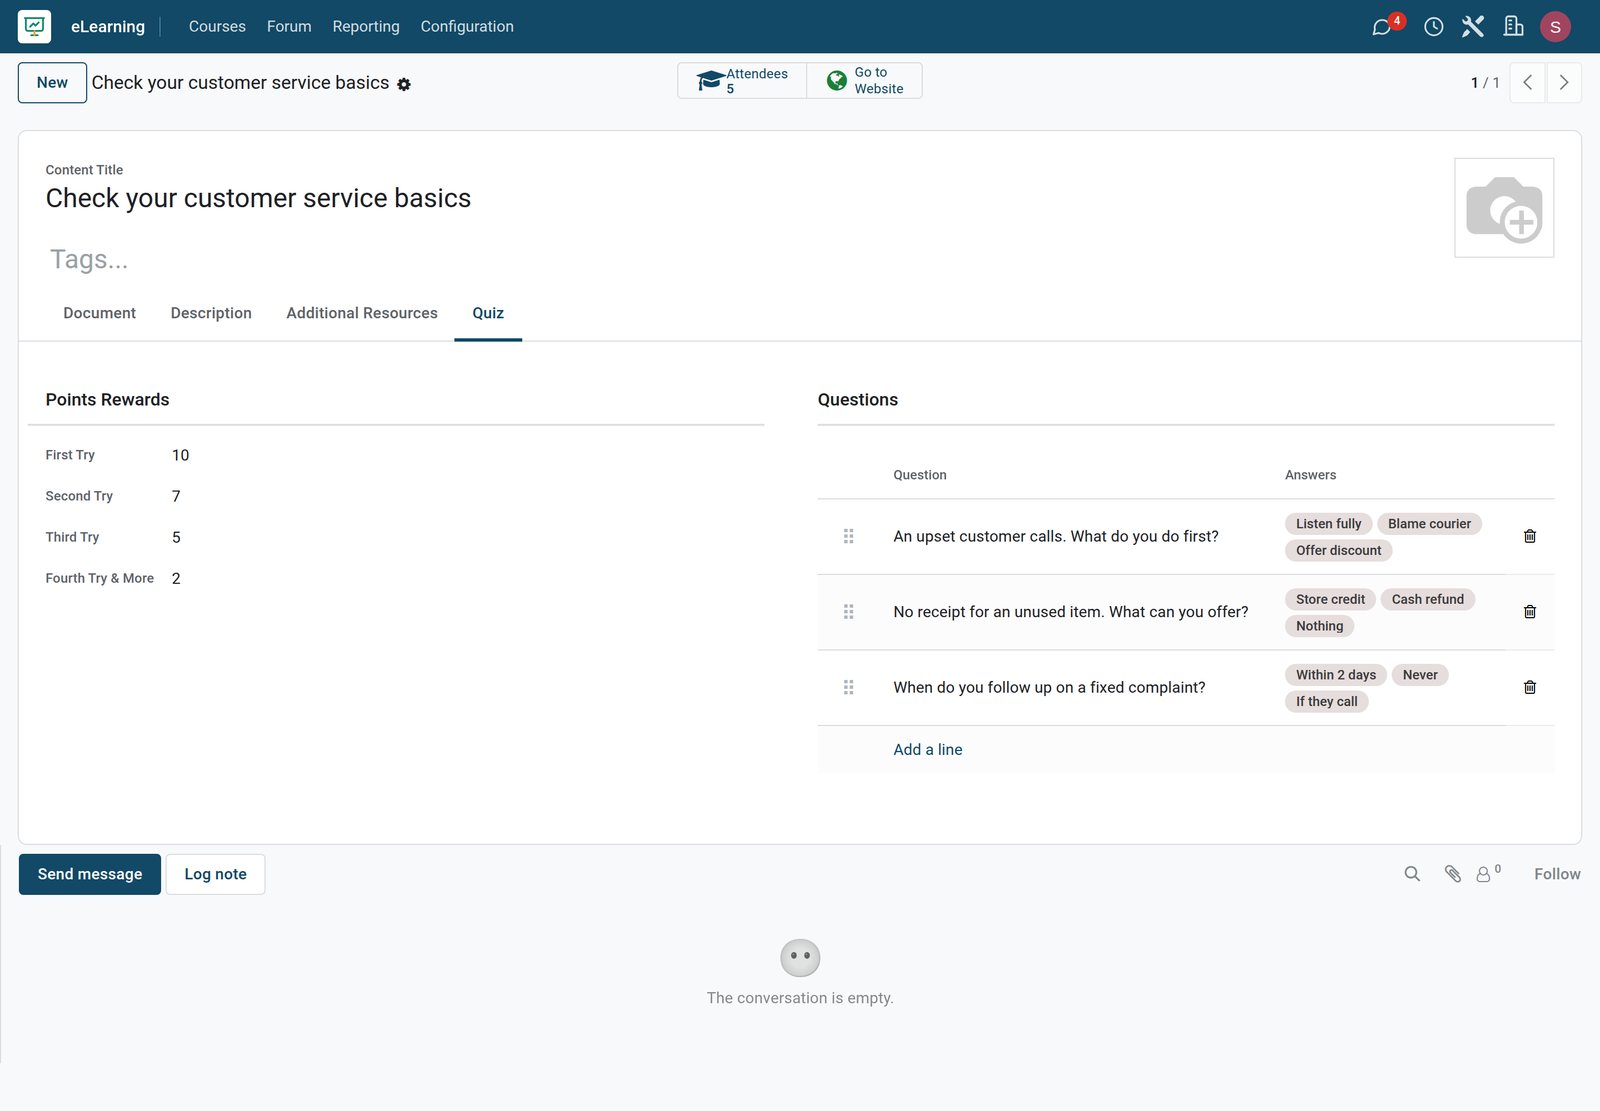Go to next record arrow
The height and width of the screenshot is (1111, 1600).
point(1564,83)
